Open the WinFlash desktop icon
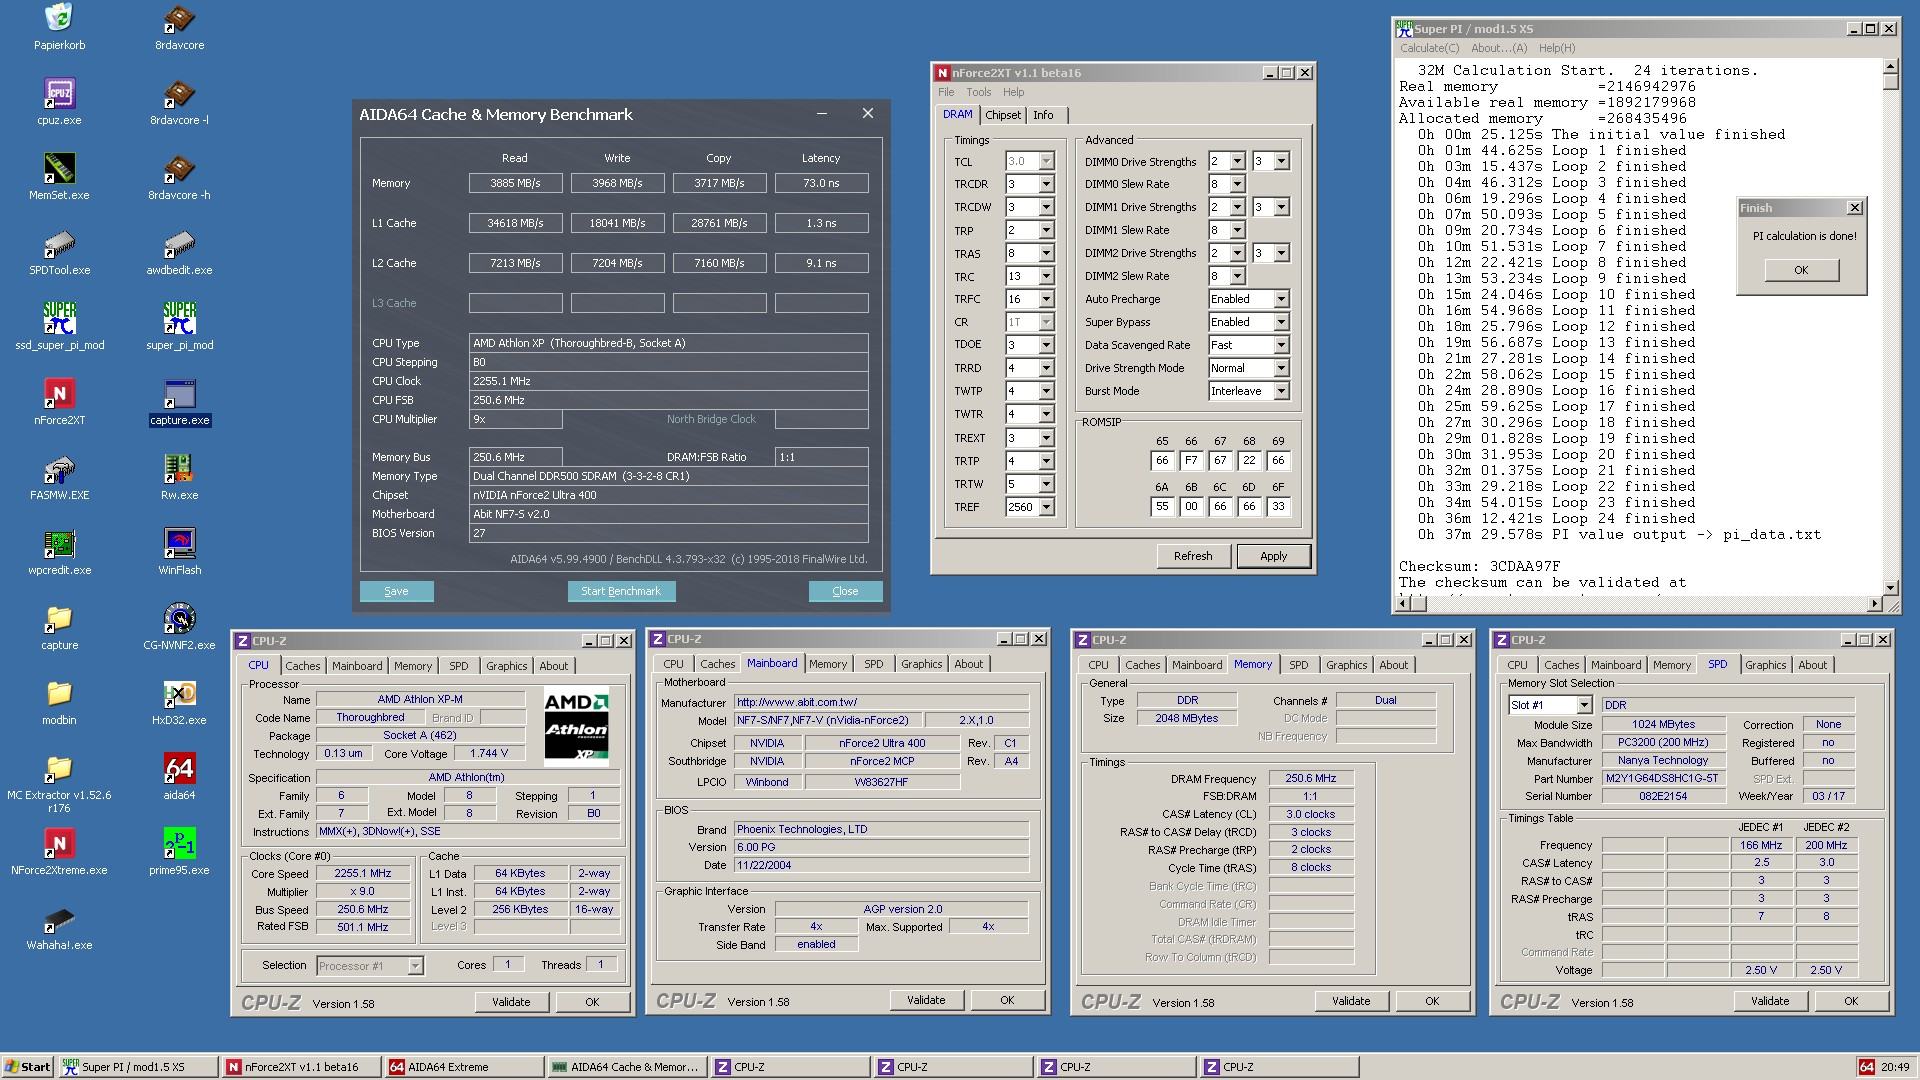 click(x=179, y=552)
